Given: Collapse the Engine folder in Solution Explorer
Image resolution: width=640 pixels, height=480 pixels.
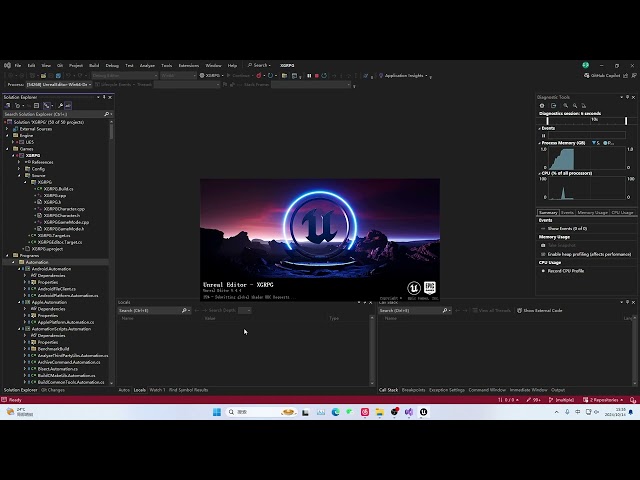Looking at the screenshot, I should (7, 136).
